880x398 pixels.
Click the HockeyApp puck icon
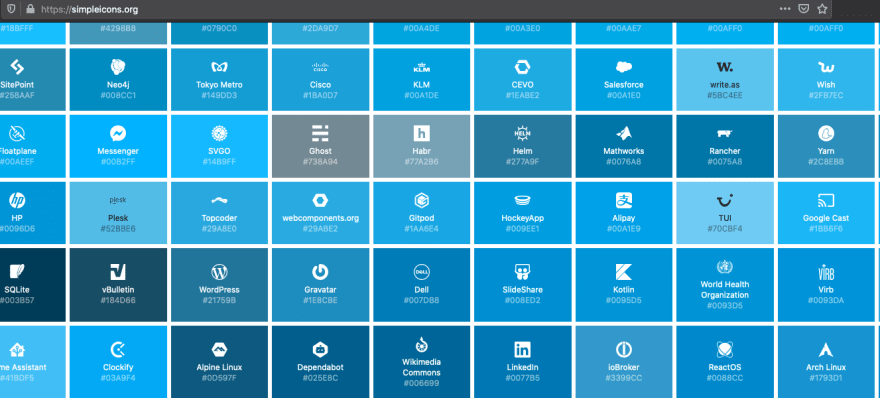tap(522, 200)
